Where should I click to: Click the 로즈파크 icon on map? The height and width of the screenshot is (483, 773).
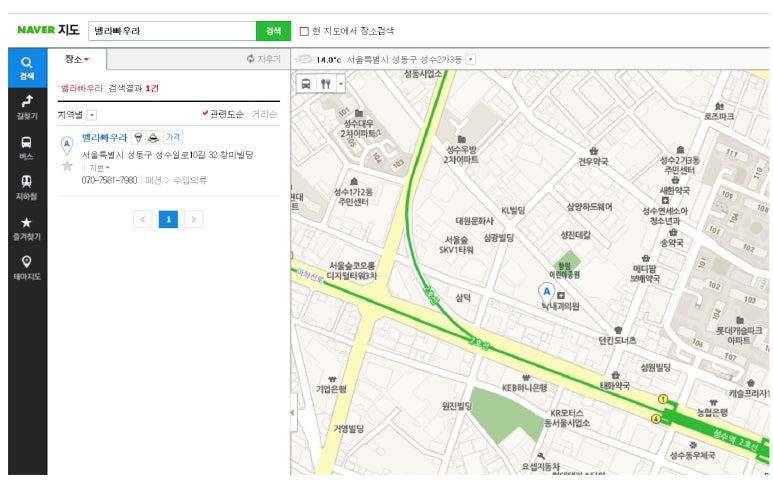click(719, 106)
